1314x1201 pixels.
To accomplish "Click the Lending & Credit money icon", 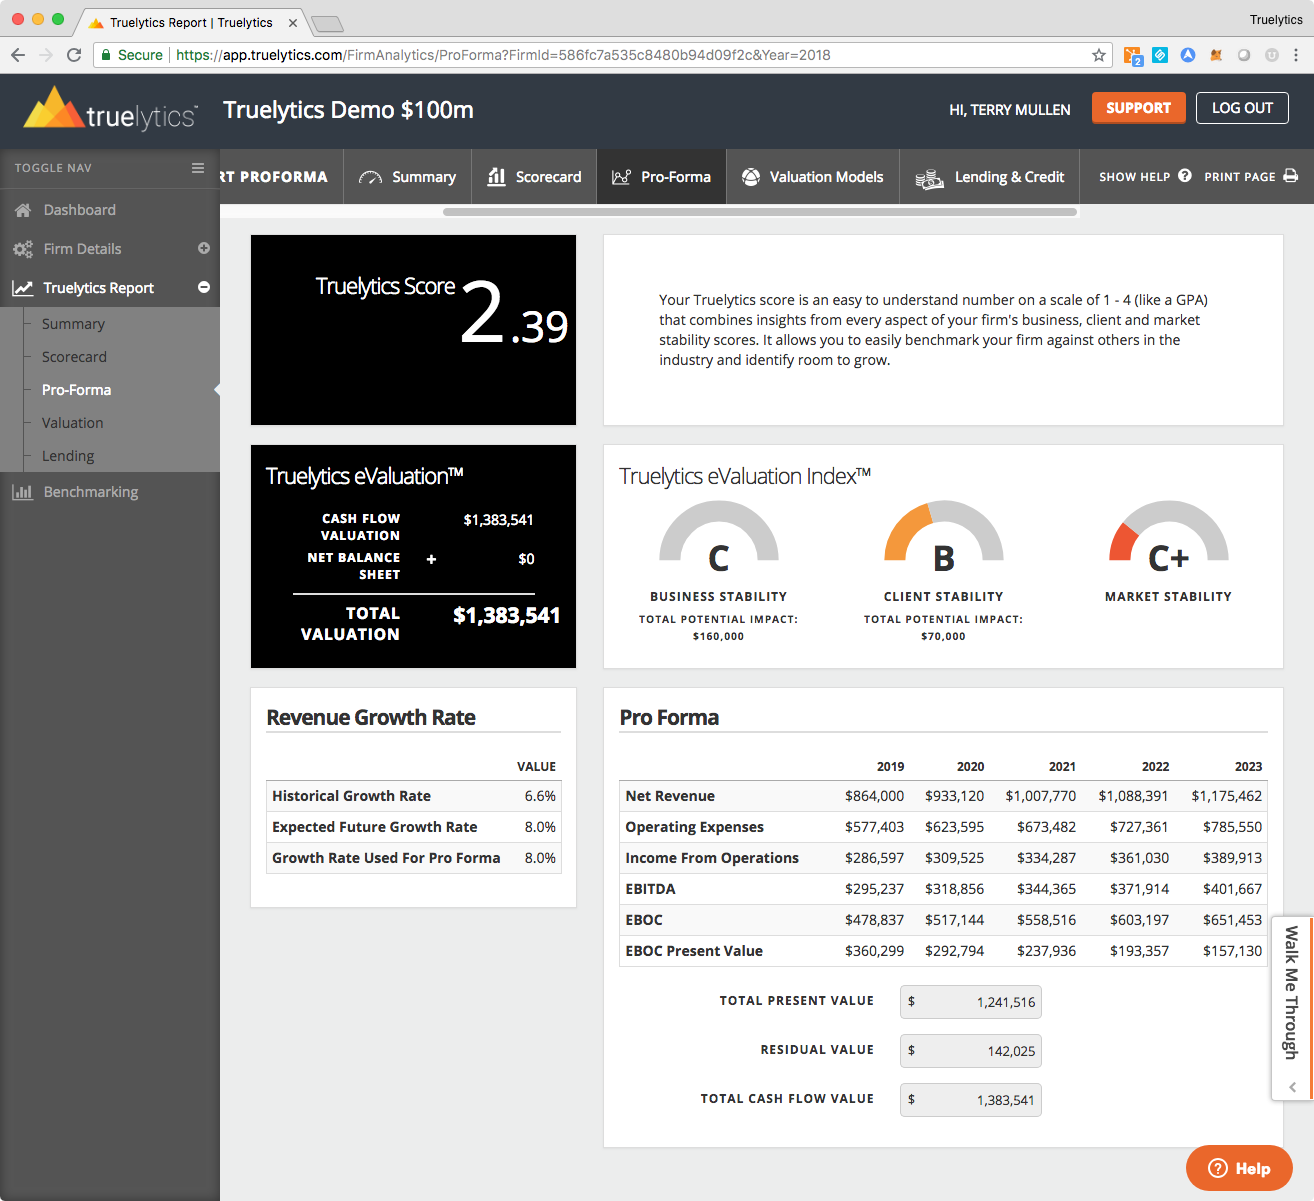I will coord(930,178).
